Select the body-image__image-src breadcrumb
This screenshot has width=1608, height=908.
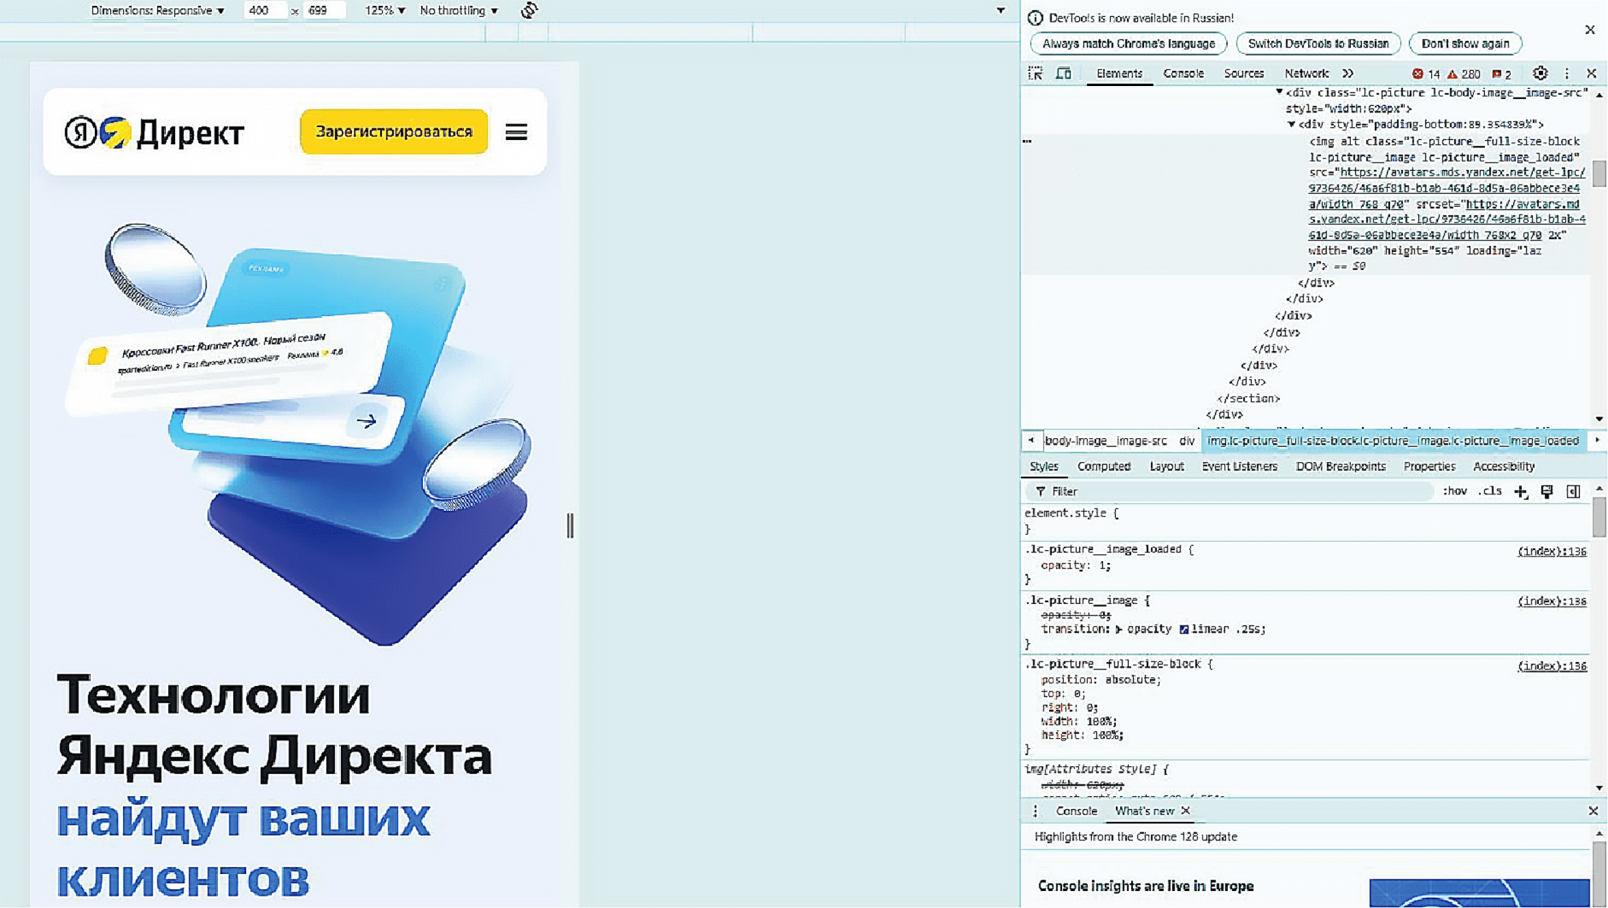click(x=1105, y=441)
